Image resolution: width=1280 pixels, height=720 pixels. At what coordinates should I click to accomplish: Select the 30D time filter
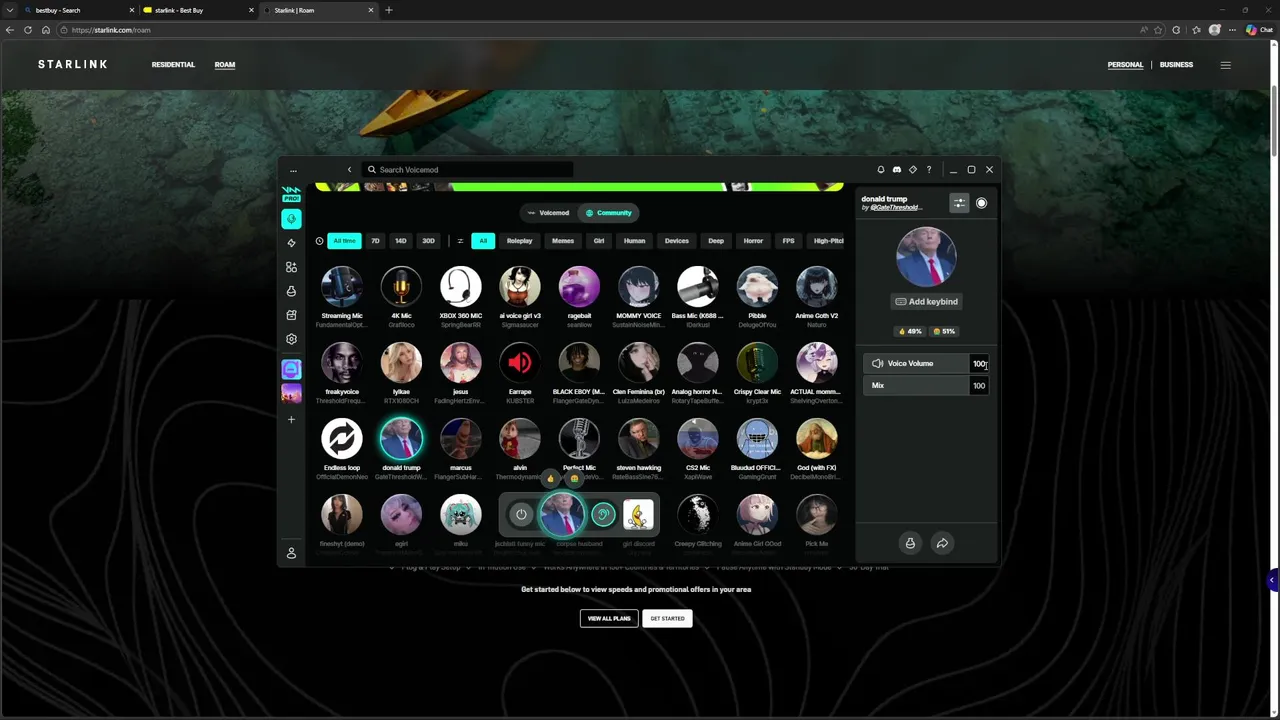click(x=428, y=241)
